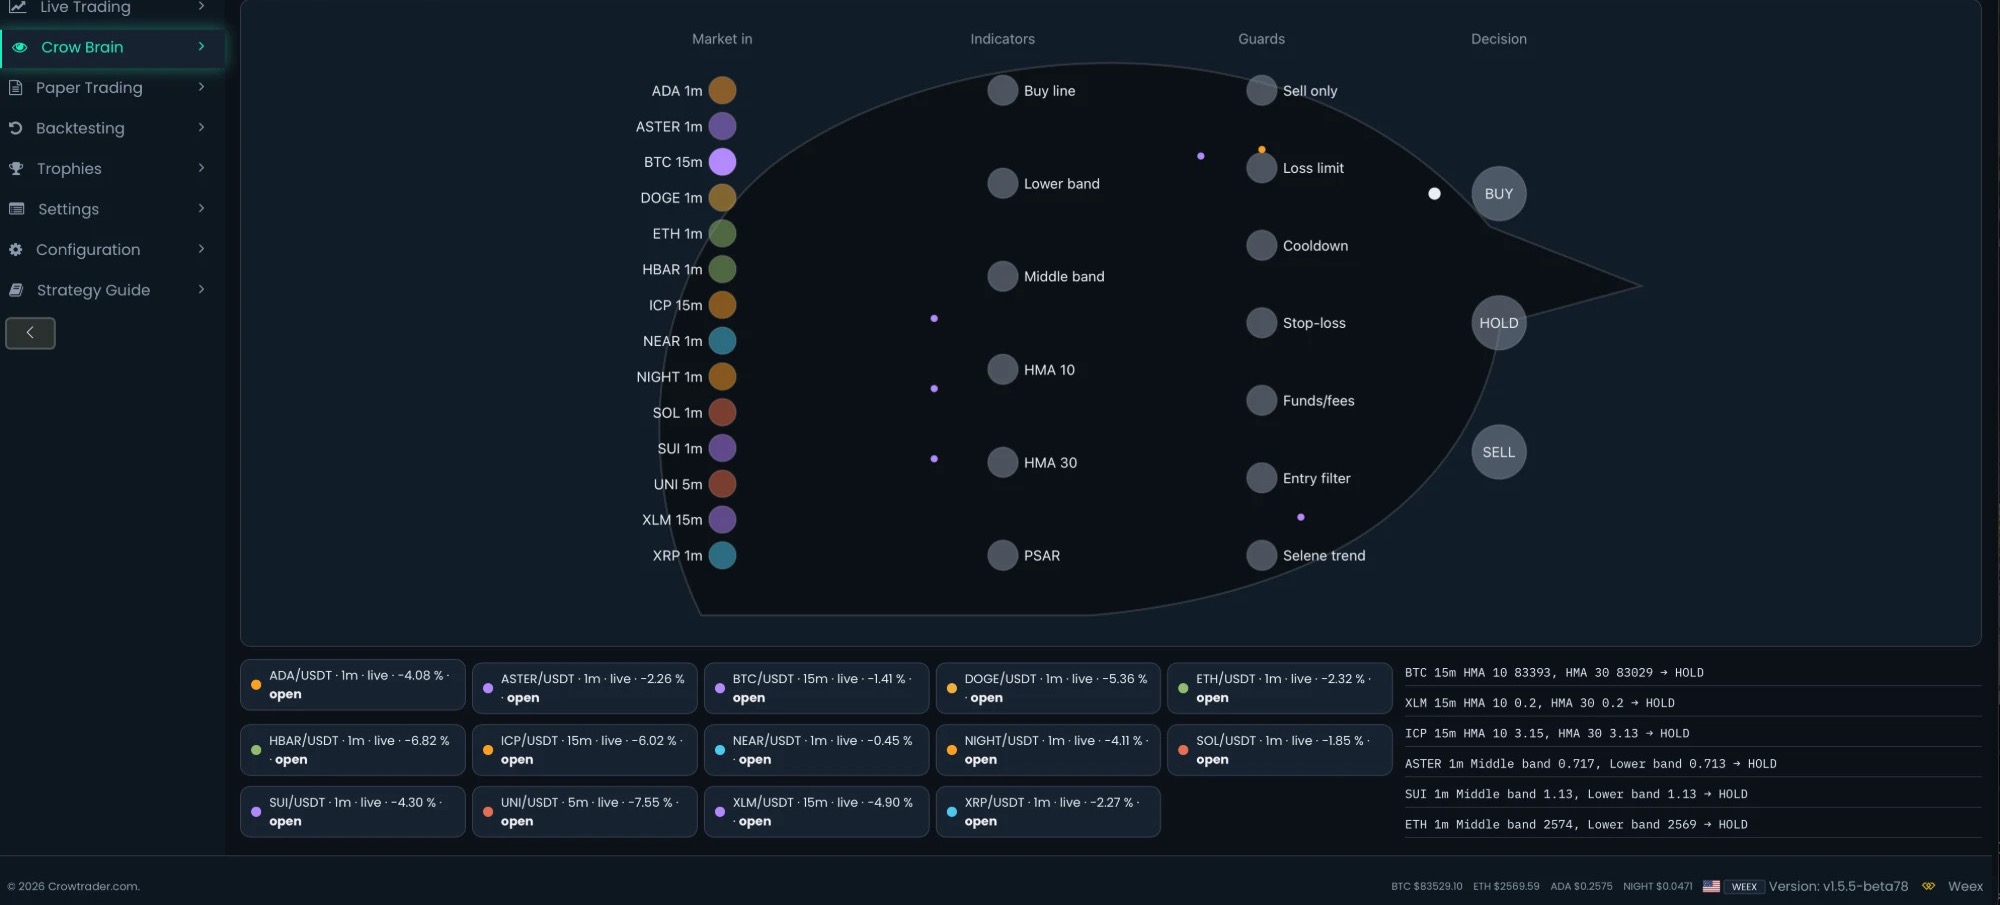Open the Backtesting menu item

click(x=112, y=128)
